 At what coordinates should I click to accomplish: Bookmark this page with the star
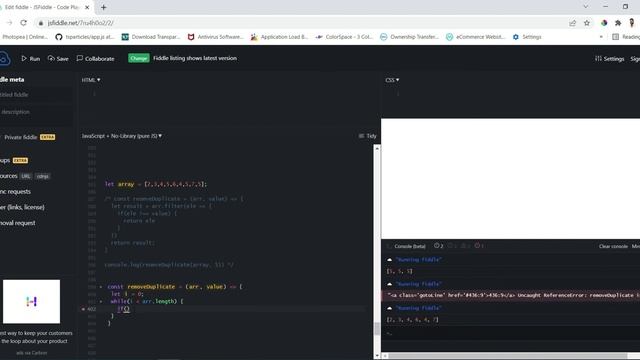(587, 23)
